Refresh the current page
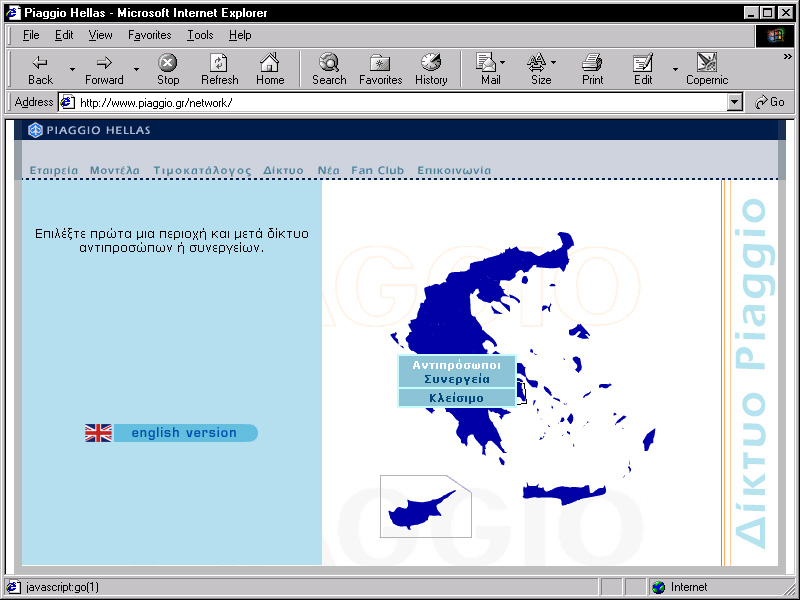The height and width of the screenshot is (600, 800). 219,69
